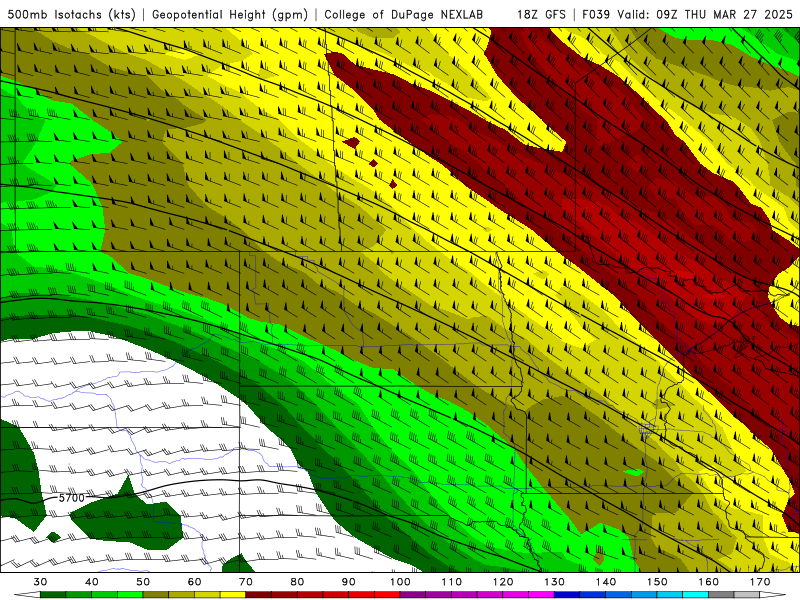Screen dimensions: 800x600
Task: Click the legend value '110'
Action: click(x=452, y=582)
